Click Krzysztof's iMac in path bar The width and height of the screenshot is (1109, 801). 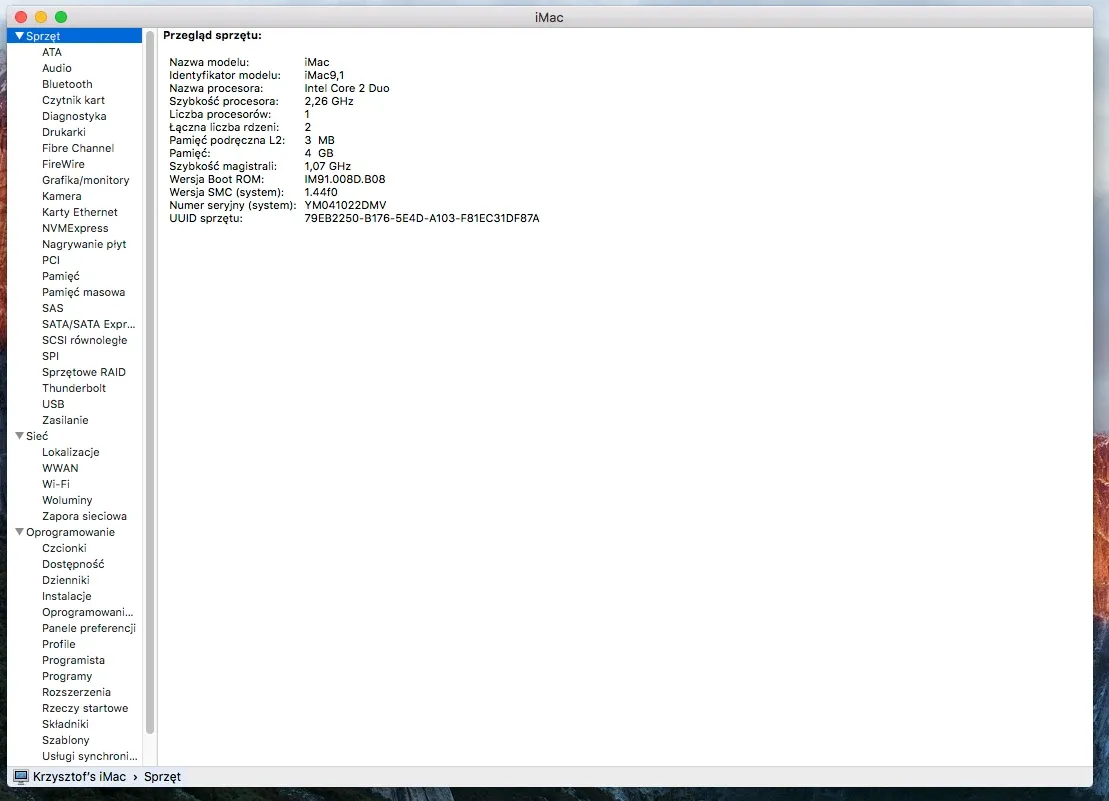tap(79, 776)
